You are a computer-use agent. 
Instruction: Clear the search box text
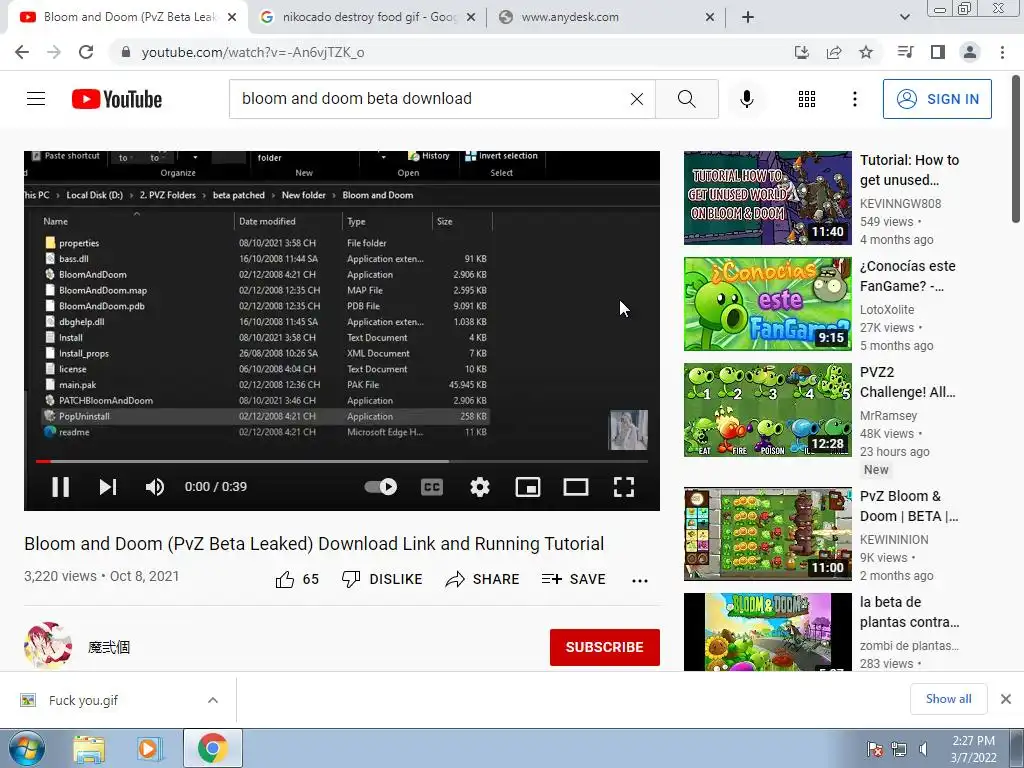[637, 99]
